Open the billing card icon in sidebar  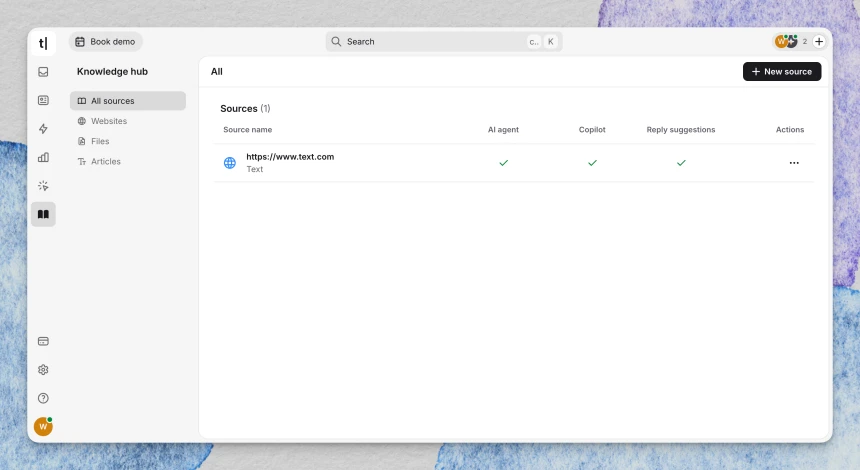(43, 341)
